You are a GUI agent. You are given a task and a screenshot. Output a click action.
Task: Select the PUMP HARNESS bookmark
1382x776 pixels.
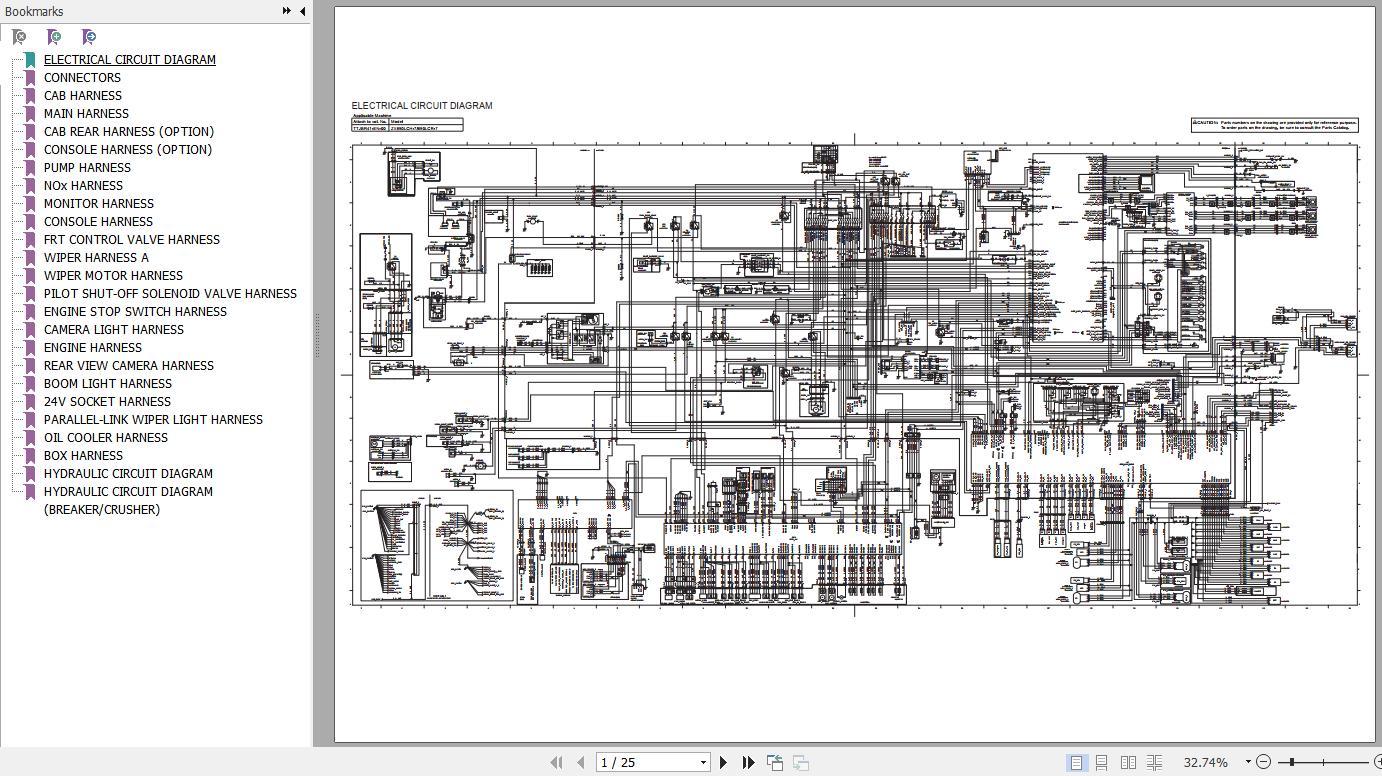pos(87,167)
